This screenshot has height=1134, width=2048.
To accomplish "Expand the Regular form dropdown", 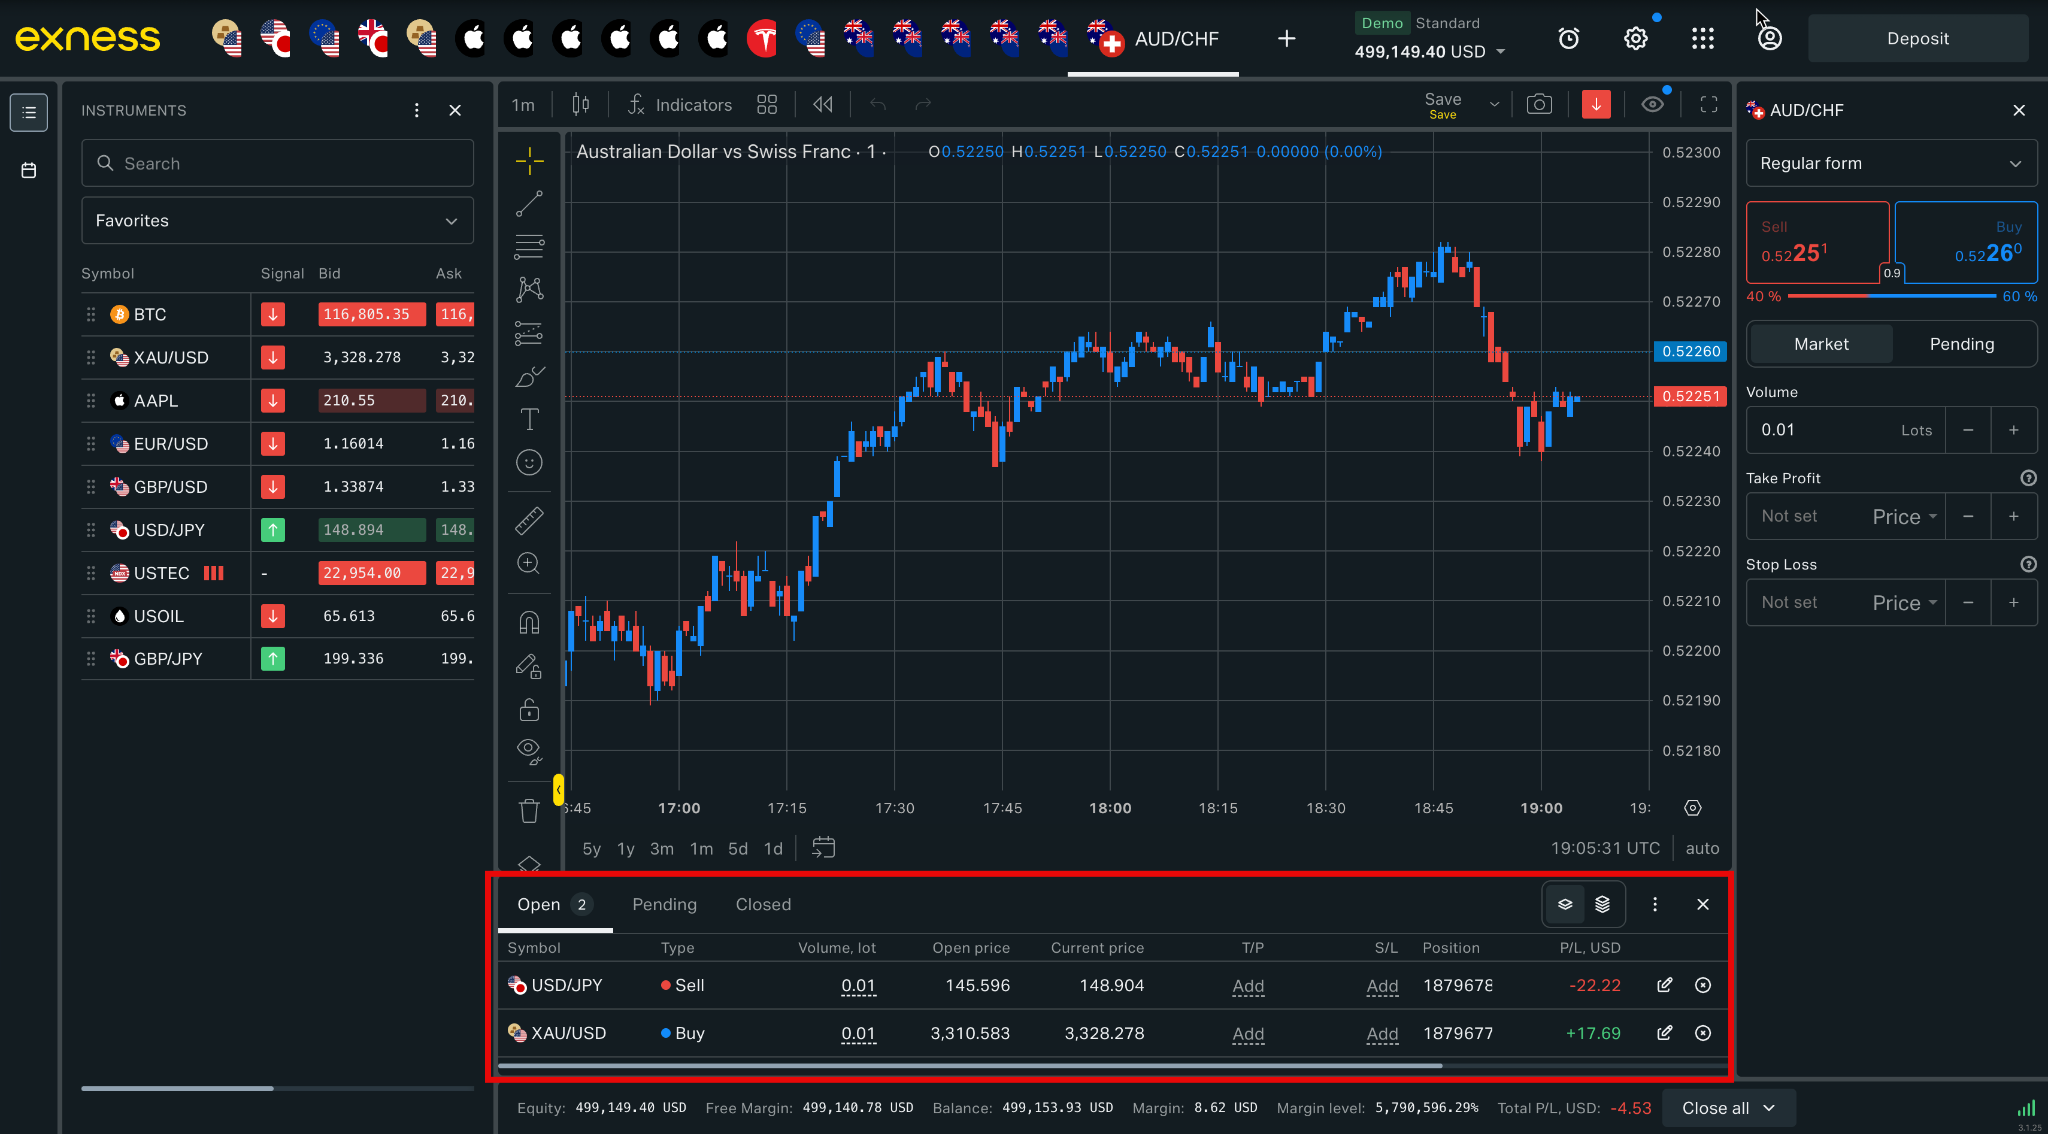I will click(1891, 163).
